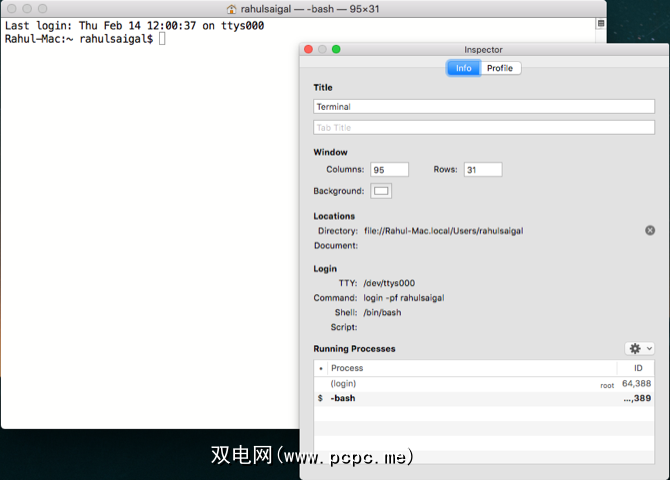Viewport: 670px width, 480px height.
Task: Click the Columns field showing 95
Action: (x=389, y=170)
